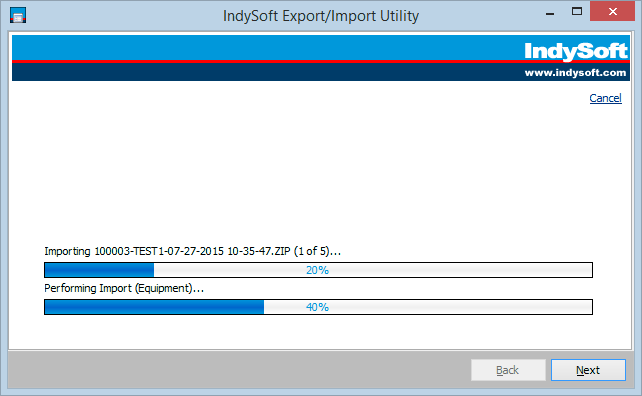The image size is (642, 396).
Task: Click the IndySoft app icon in title bar
Action: 18,16
